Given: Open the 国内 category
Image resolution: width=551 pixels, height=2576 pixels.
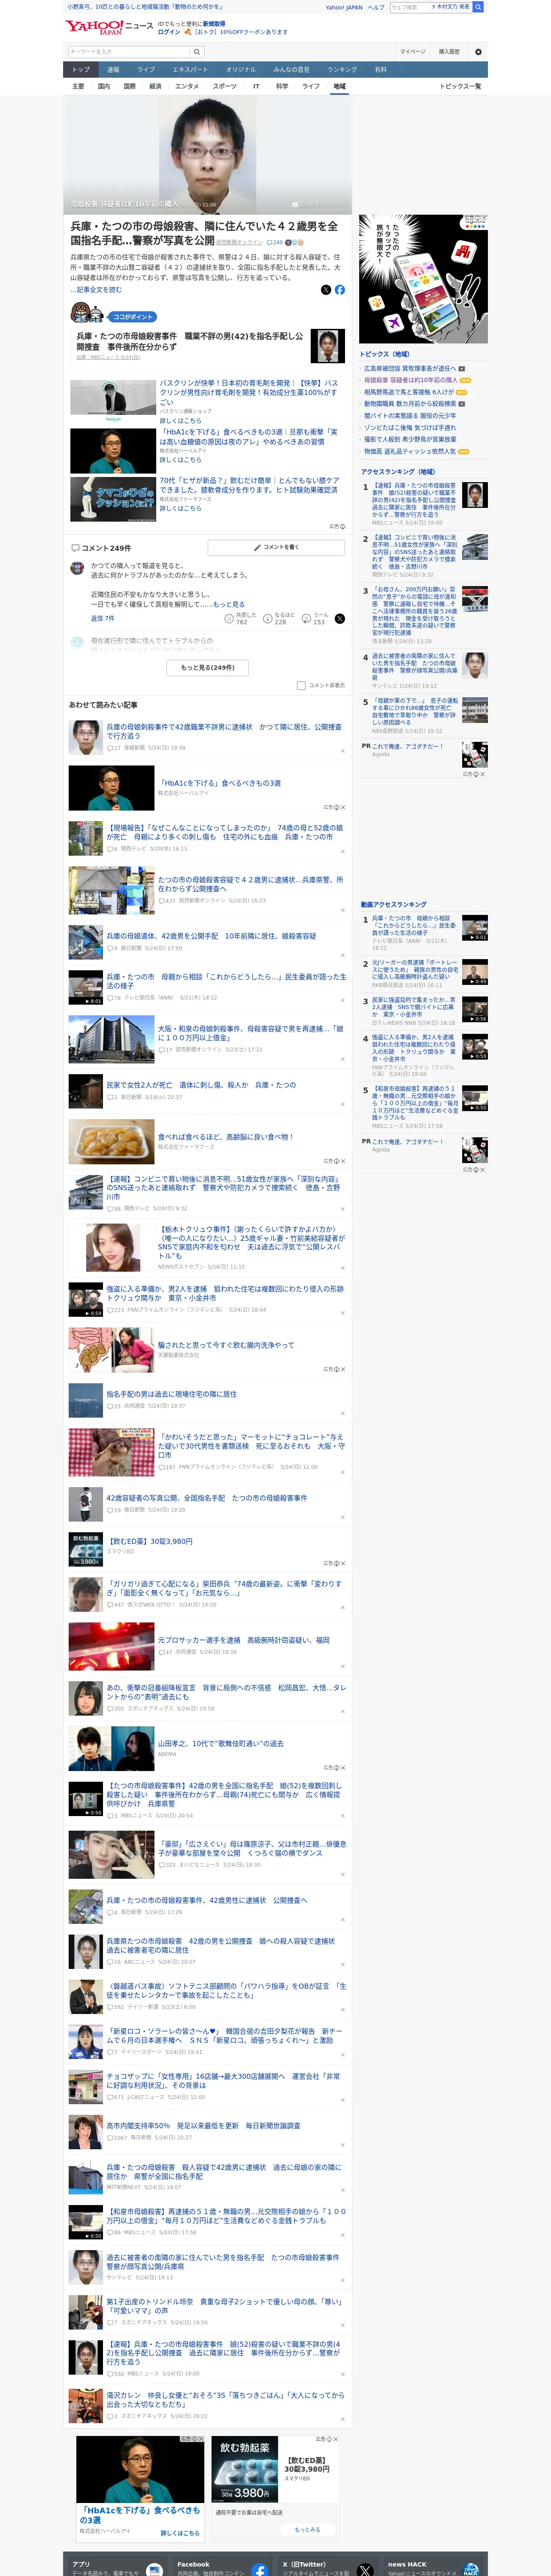Looking at the screenshot, I should coord(104,86).
